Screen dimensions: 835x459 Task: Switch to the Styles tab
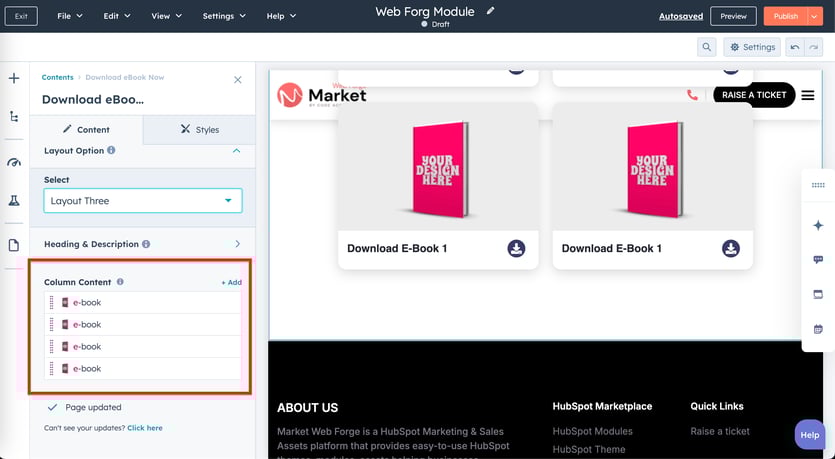click(199, 129)
